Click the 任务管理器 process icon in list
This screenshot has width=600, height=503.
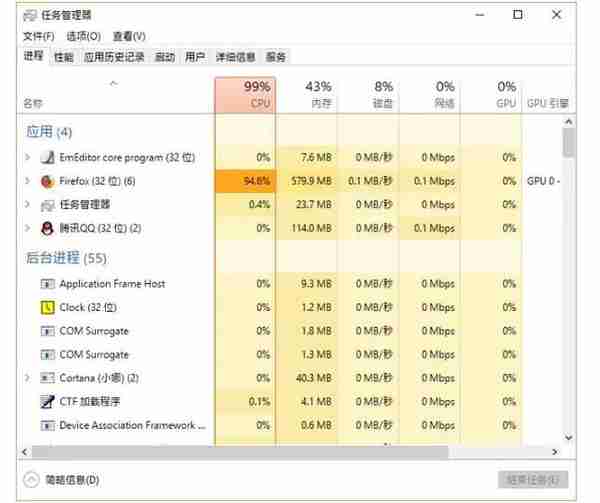pyautogui.click(x=47, y=205)
